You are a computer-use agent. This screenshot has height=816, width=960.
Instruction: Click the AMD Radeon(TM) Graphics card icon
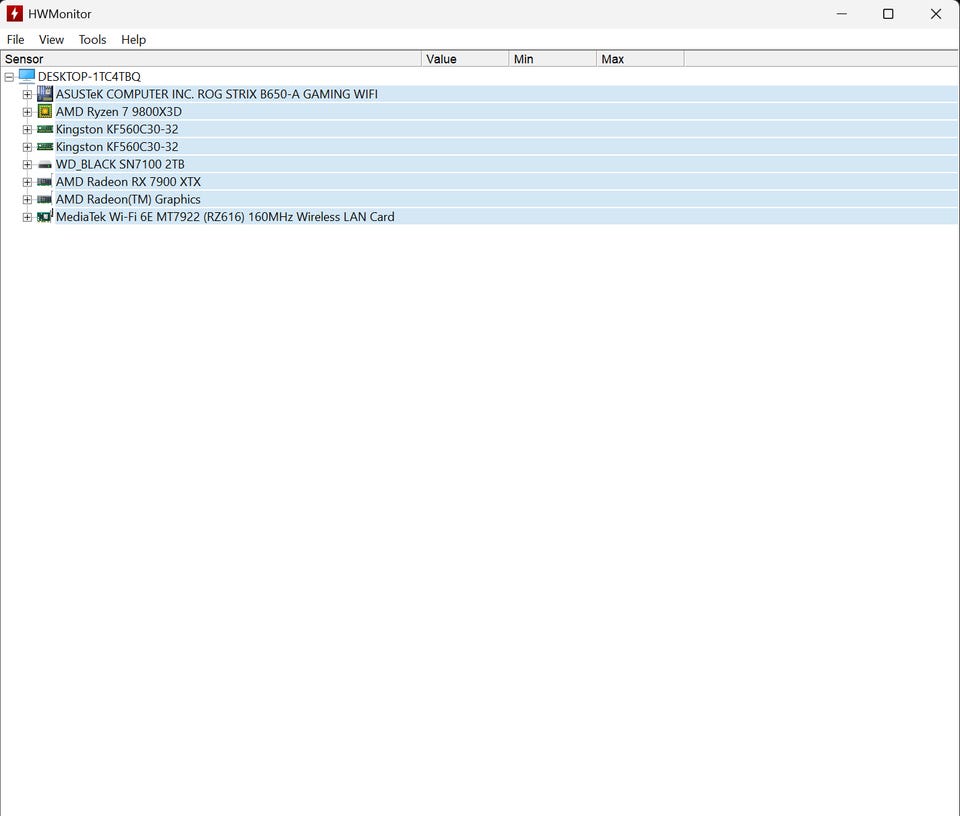point(45,200)
